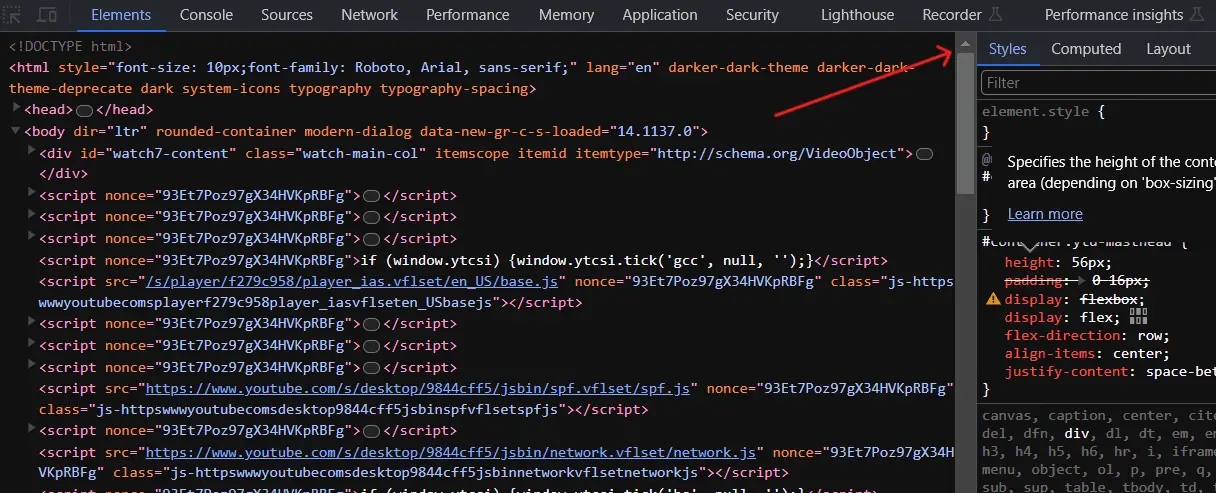This screenshot has width=1216, height=493.
Task: Click the ellipsis pill after the watch7-content div
Action: pyautogui.click(x=925, y=153)
